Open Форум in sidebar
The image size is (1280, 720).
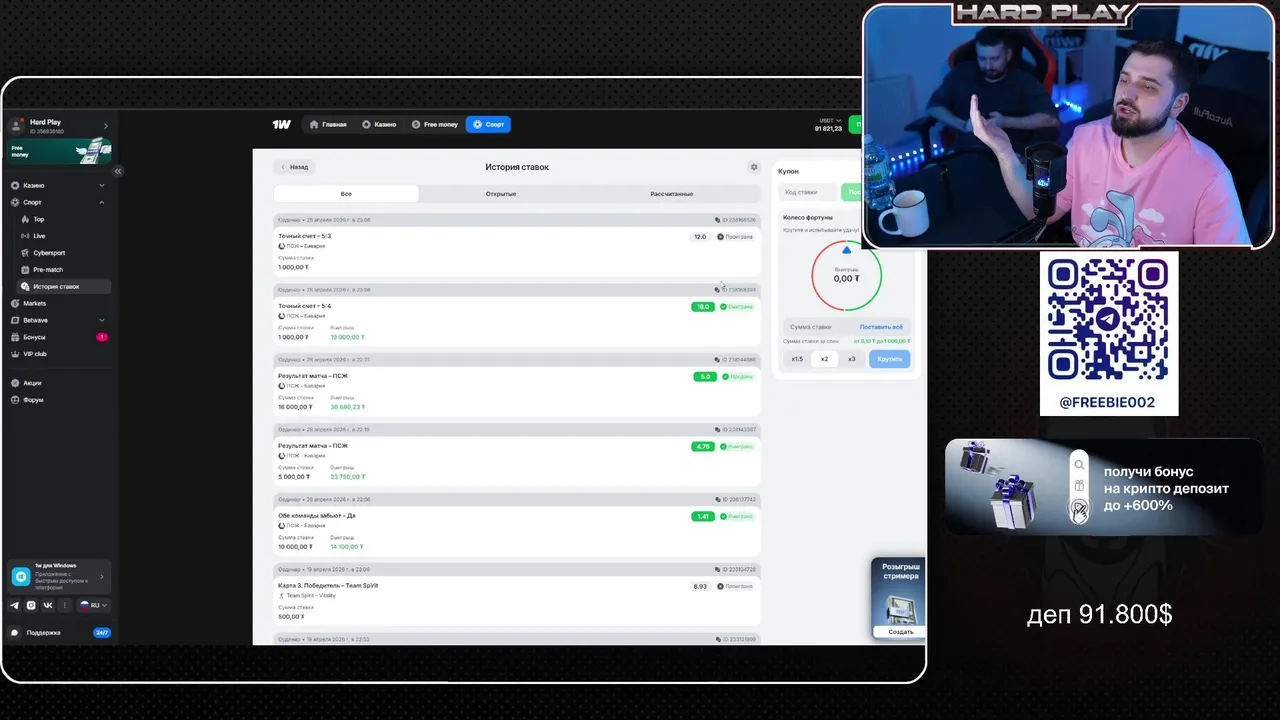[58, 400]
